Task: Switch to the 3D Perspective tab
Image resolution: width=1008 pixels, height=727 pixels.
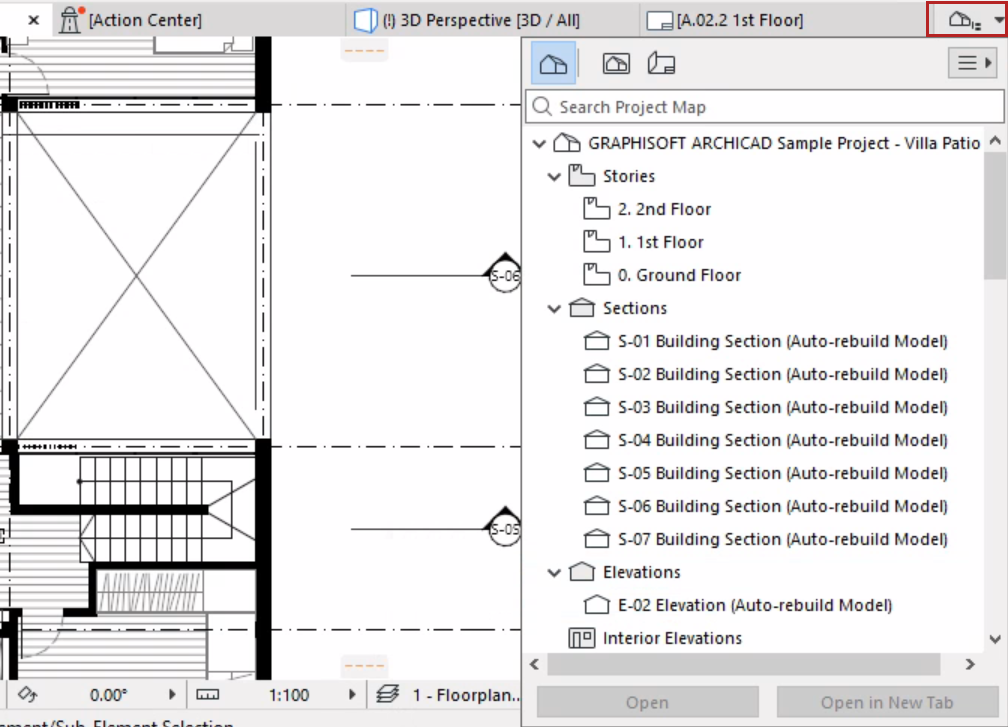Action: [x=468, y=20]
